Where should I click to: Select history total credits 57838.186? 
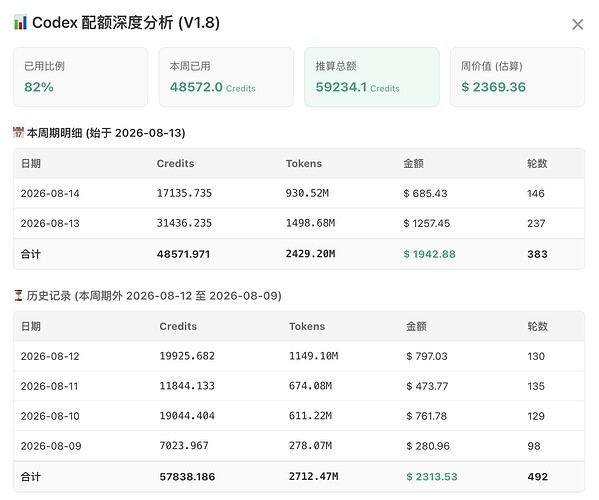pyautogui.click(x=187, y=477)
